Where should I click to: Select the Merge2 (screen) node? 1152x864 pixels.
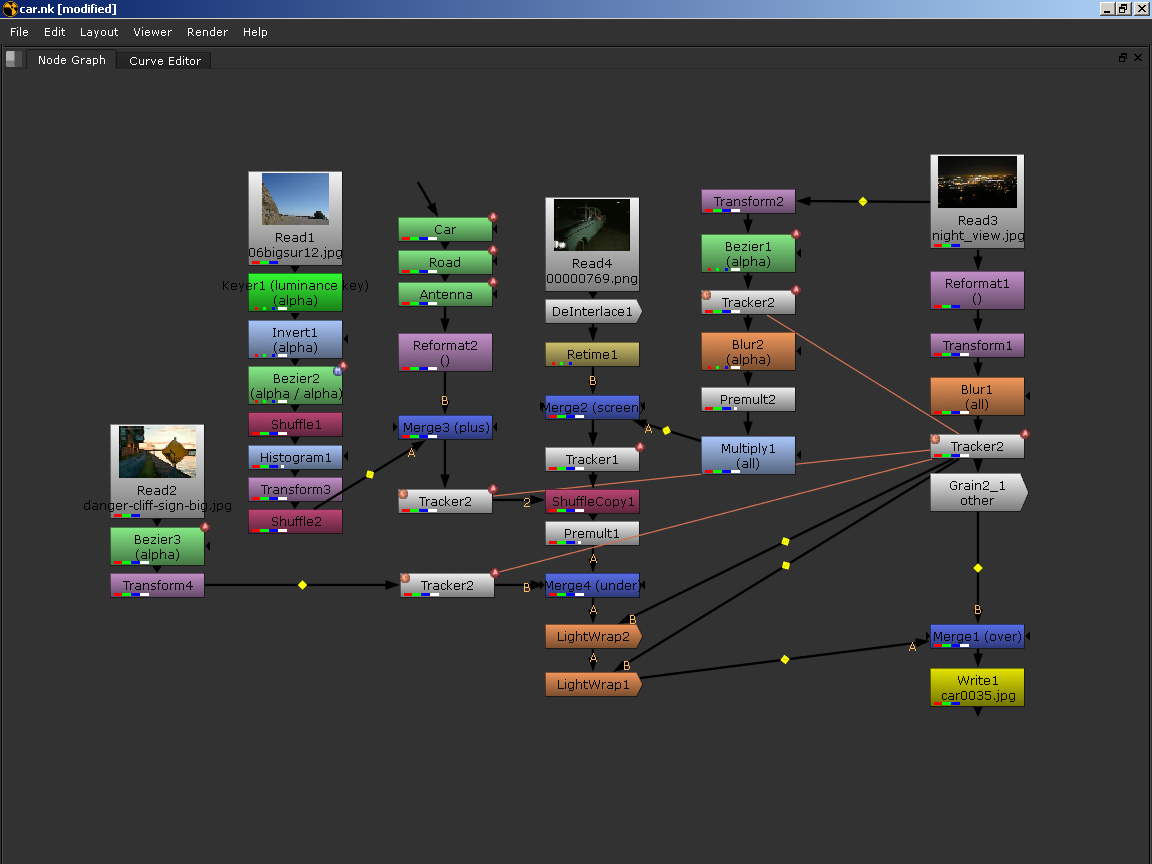pyautogui.click(x=592, y=408)
